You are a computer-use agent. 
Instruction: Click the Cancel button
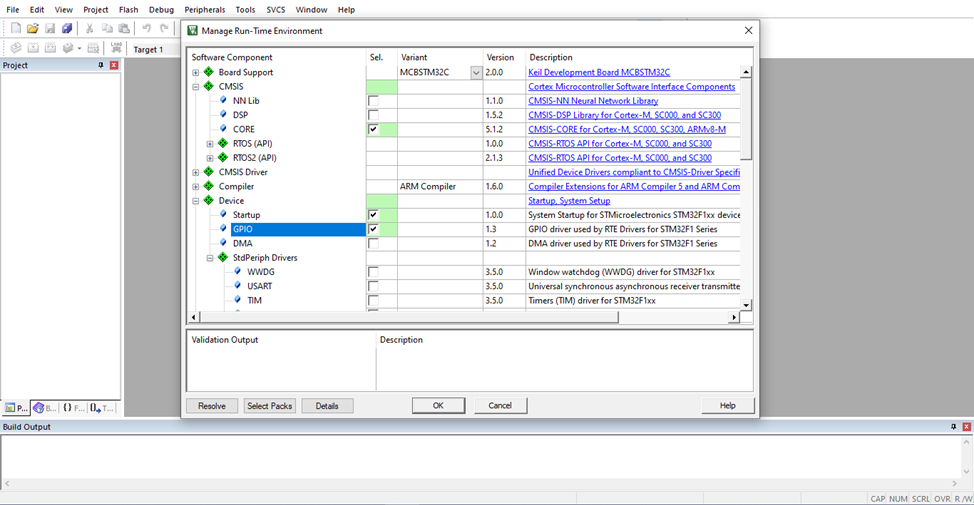[x=500, y=406]
